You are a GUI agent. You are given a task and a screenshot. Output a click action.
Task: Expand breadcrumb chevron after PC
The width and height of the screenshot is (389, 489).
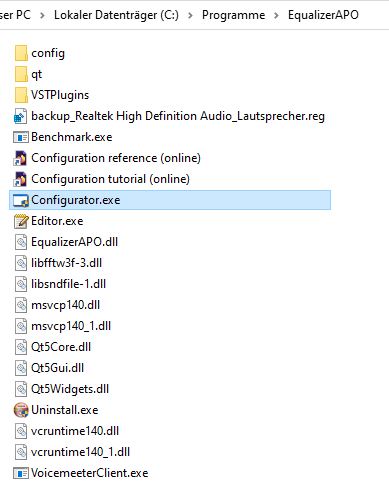pos(42,15)
